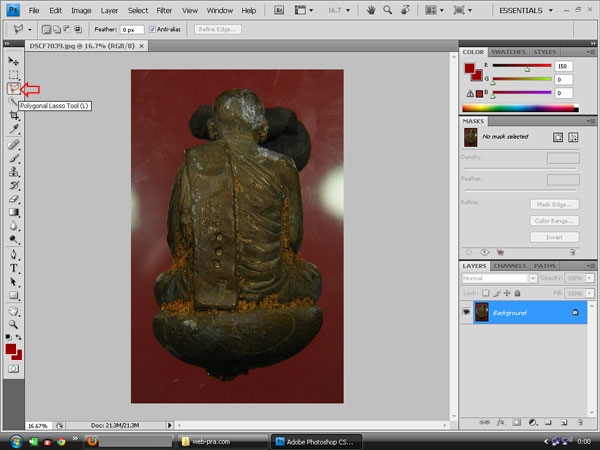The width and height of the screenshot is (600, 450).
Task: Click the Invert button in Masks
Action: click(x=554, y=237)
